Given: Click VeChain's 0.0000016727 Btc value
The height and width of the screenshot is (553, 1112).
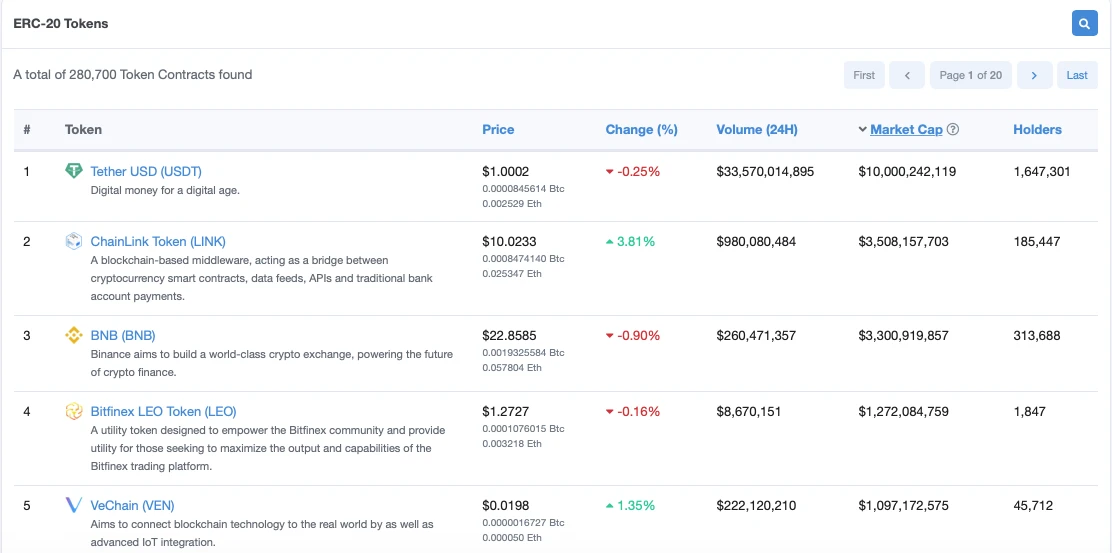Looking at the screenshot, I should click(523, 523).
